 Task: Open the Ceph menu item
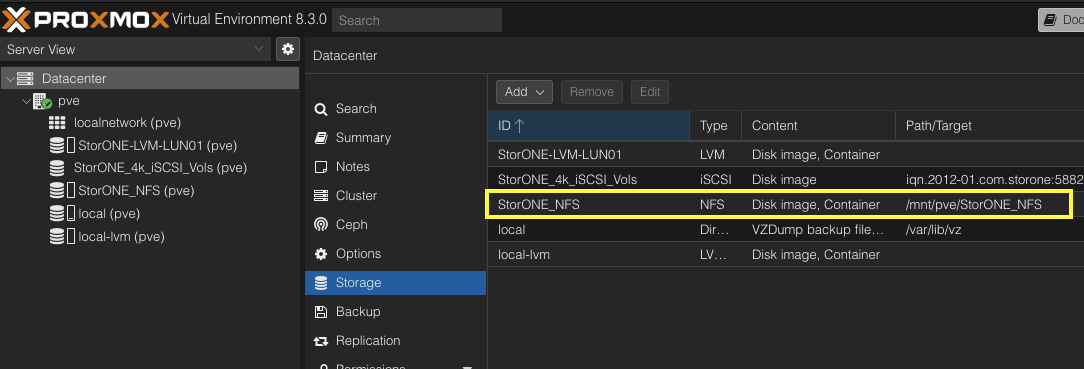click(395, 225)
